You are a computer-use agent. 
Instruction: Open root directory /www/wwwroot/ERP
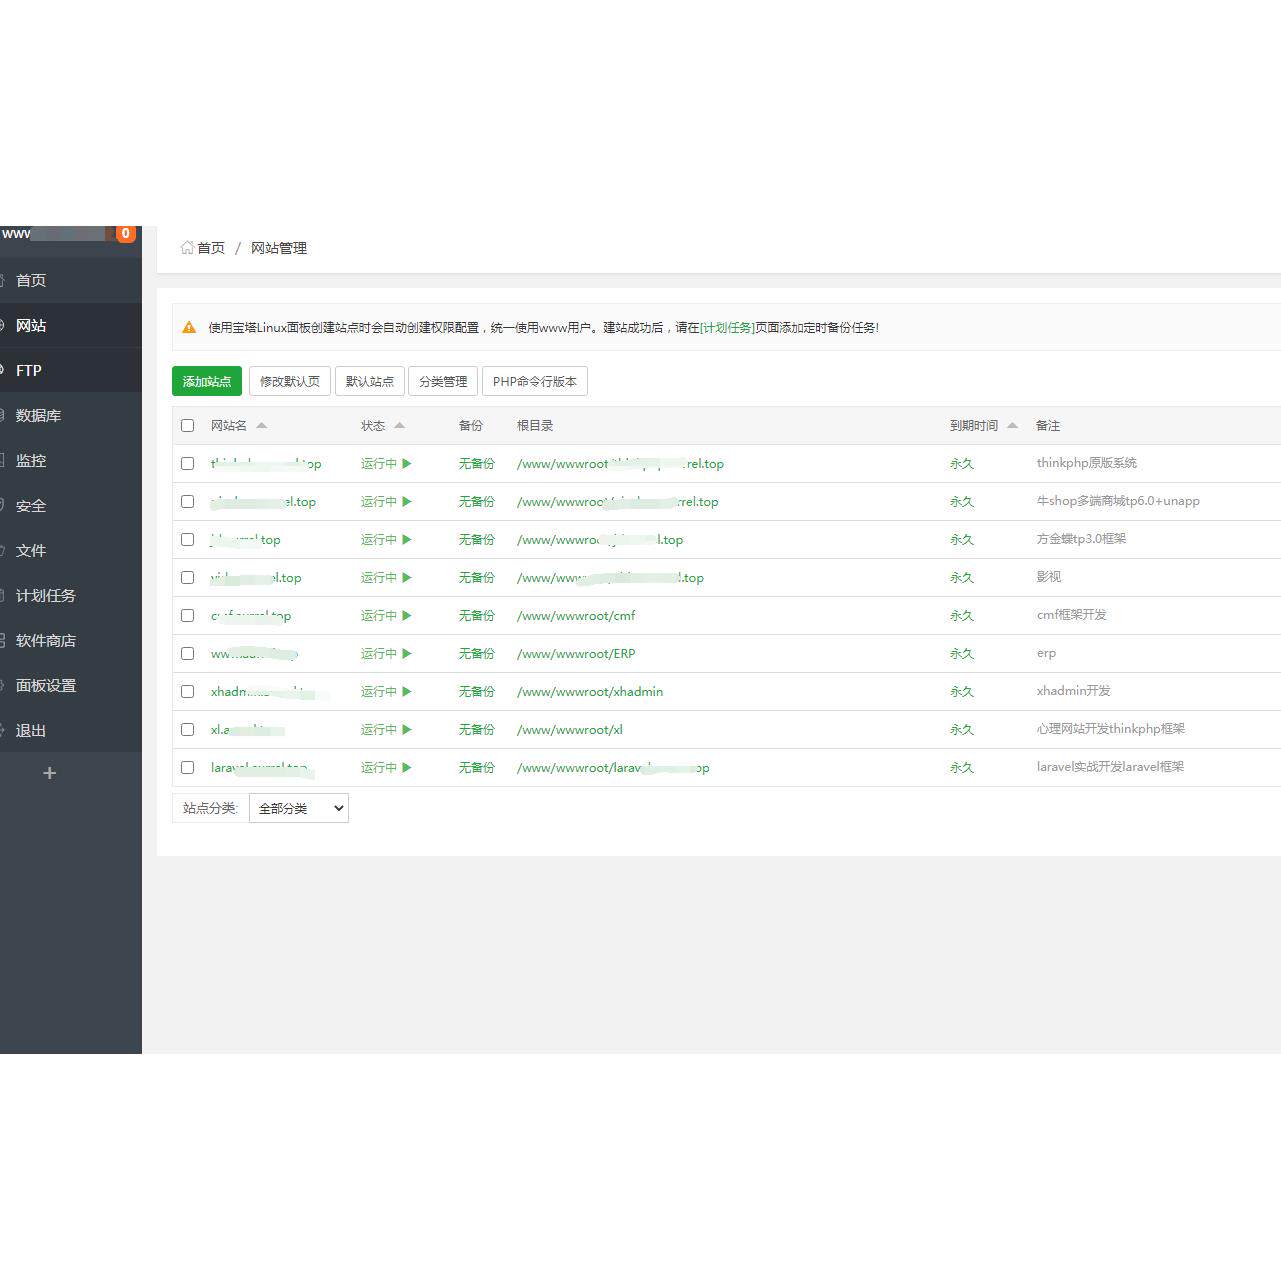pos(576,654)
